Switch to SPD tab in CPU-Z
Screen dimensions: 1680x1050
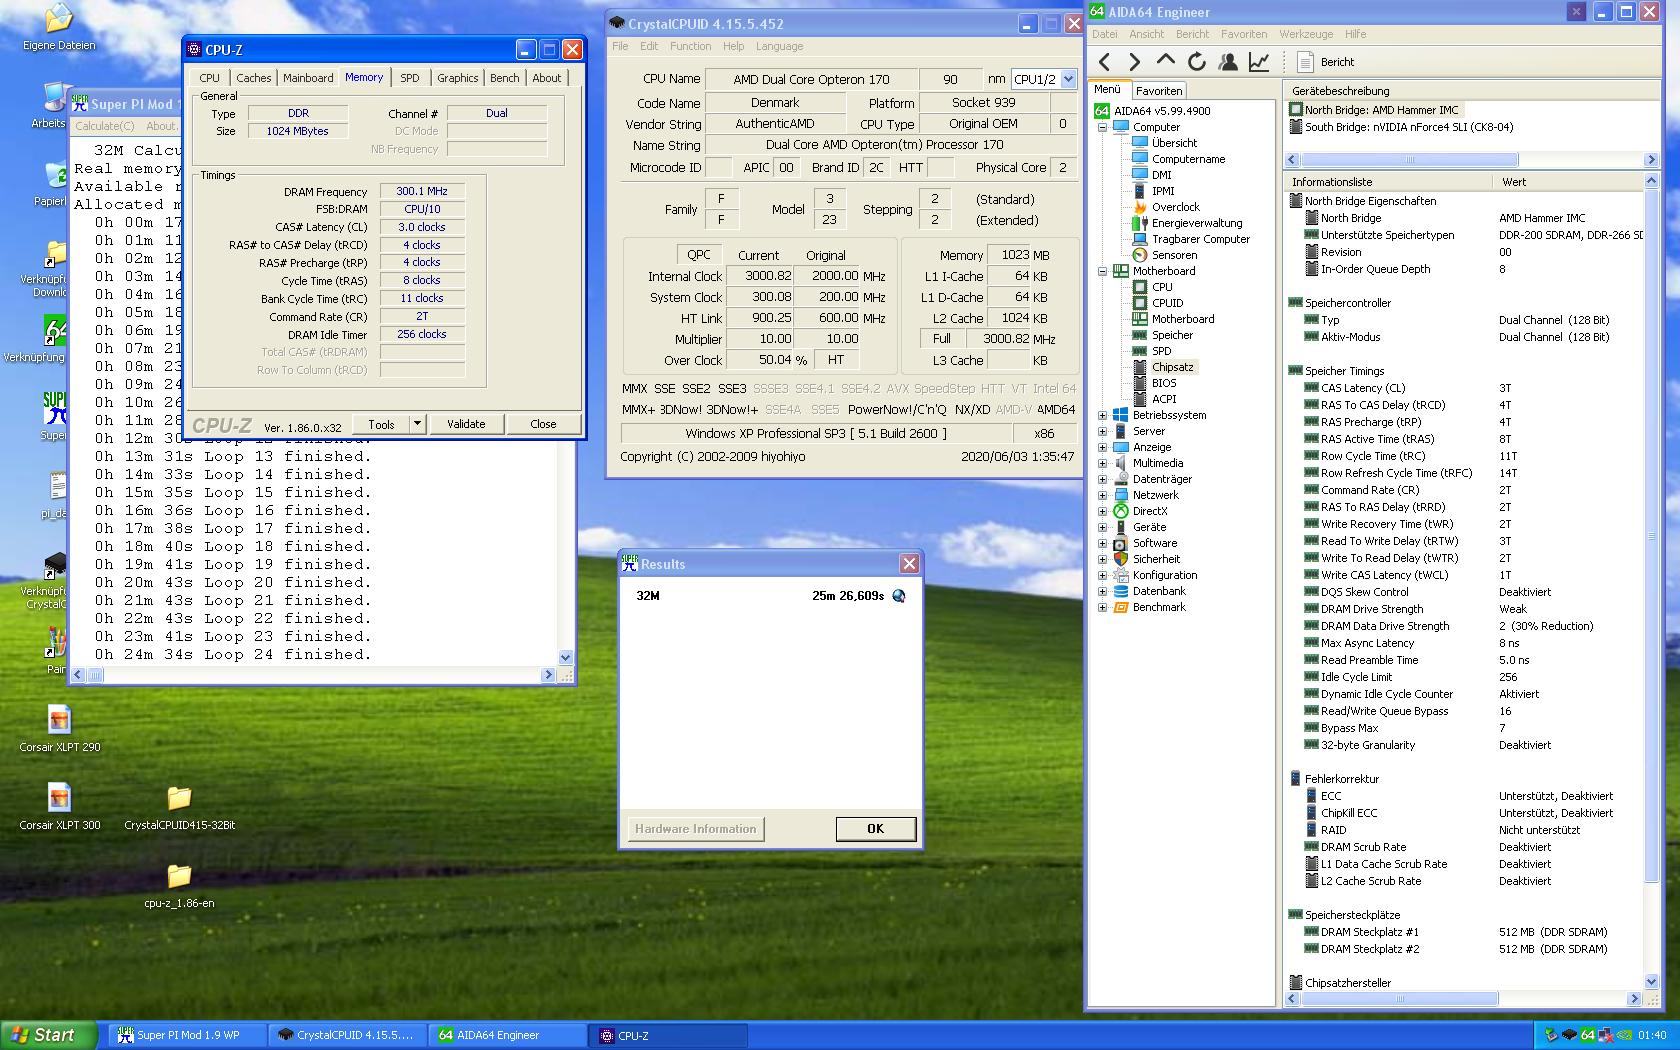(409, 78)
